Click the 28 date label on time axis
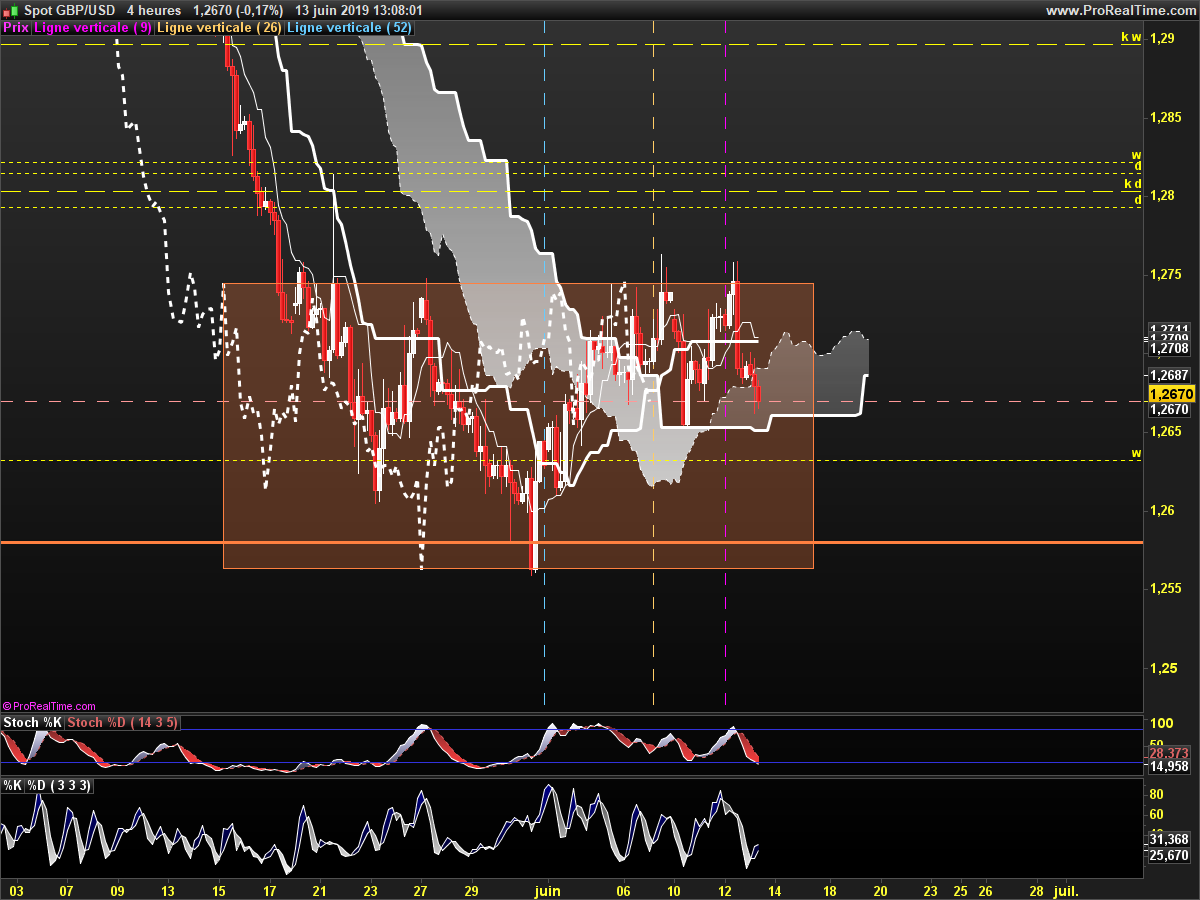The height and width of the screenshot is (900, 1200). tap(1036, 889)
